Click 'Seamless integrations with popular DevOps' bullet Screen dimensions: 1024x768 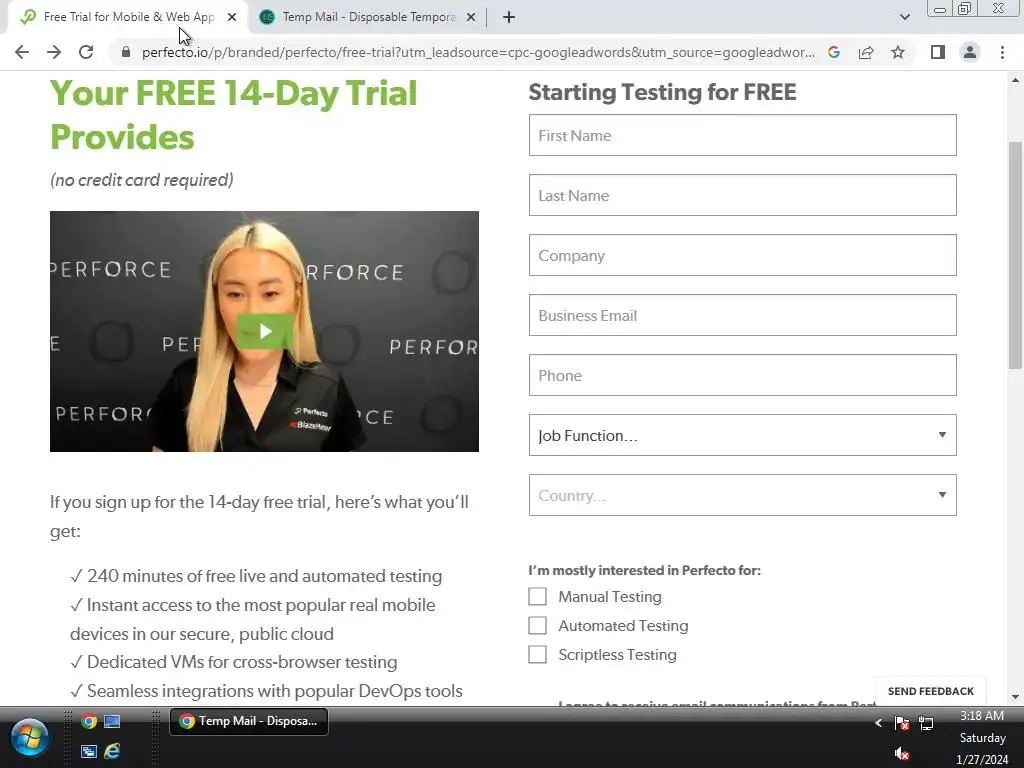266,691
